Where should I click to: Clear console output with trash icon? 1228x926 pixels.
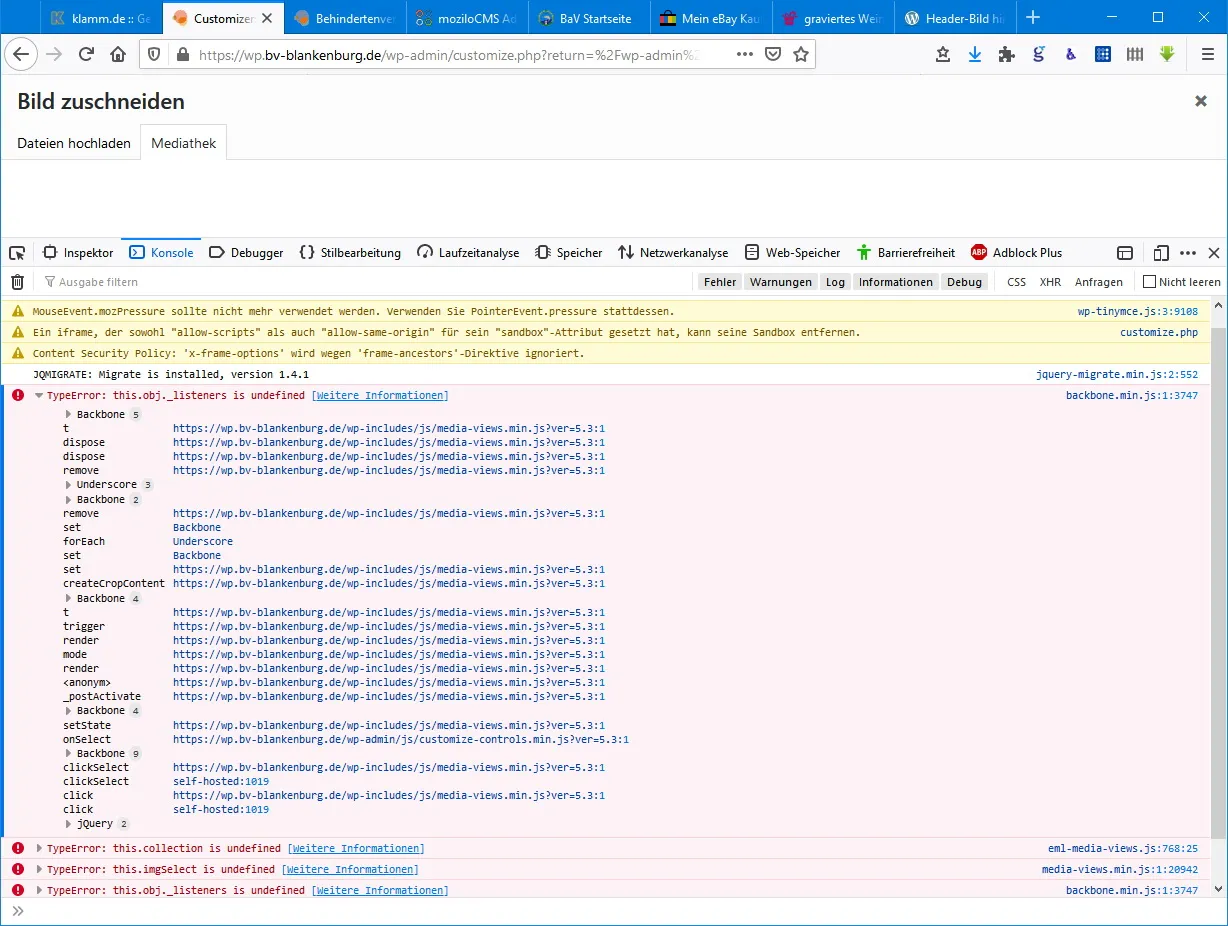point(17,282)
